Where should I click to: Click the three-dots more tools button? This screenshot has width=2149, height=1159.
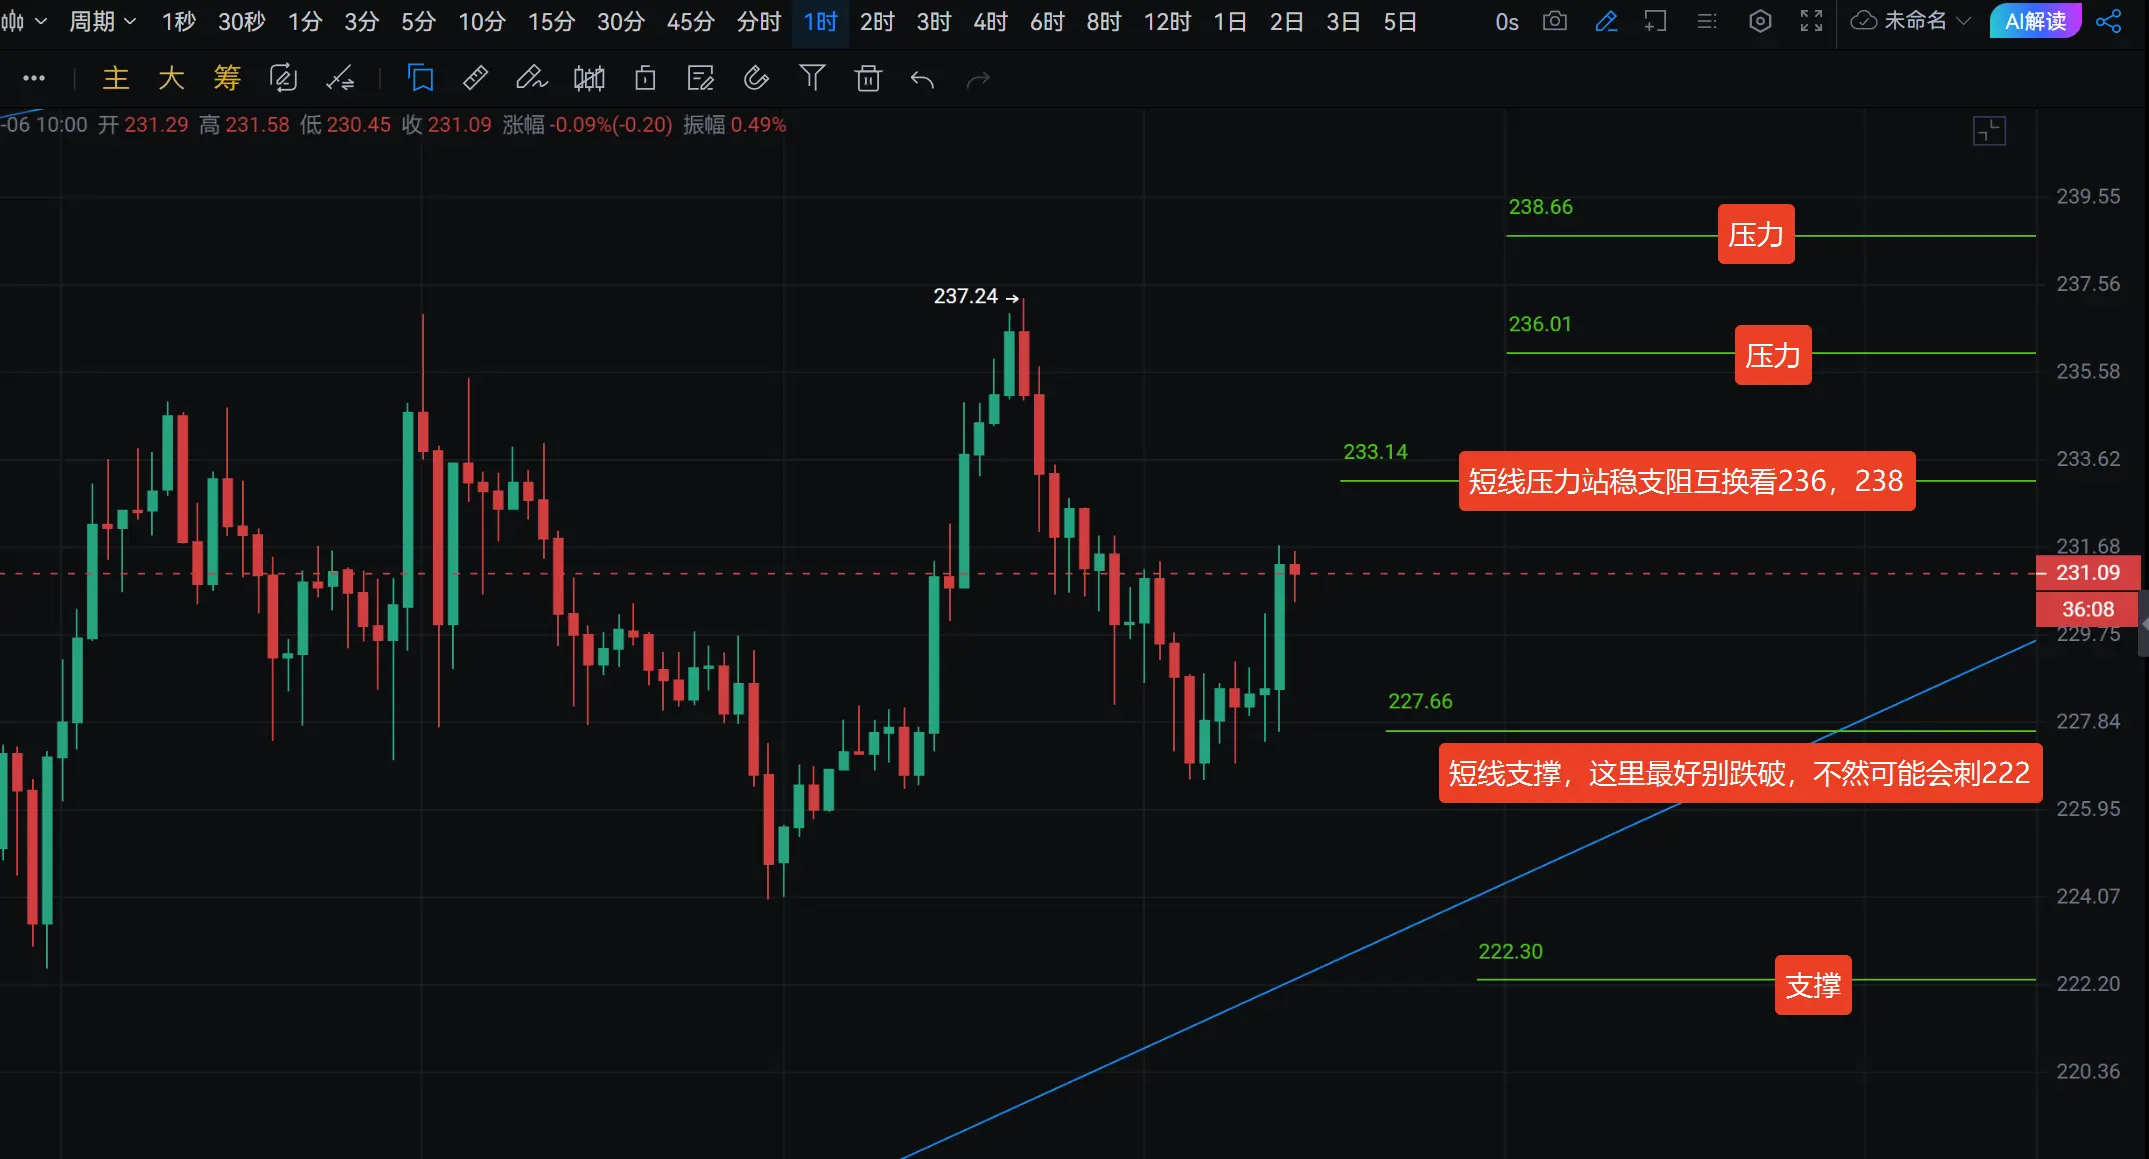click(x=34, y=78)
